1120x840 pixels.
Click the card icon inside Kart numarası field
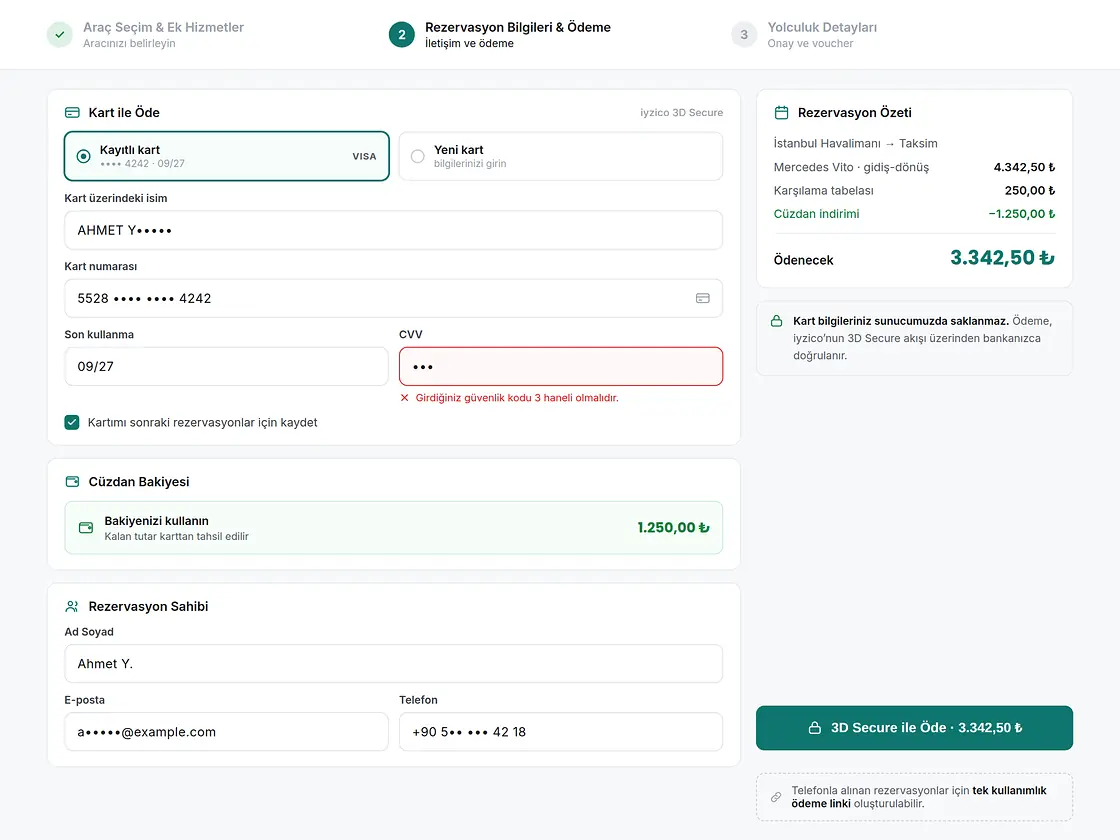click(703, 298)
